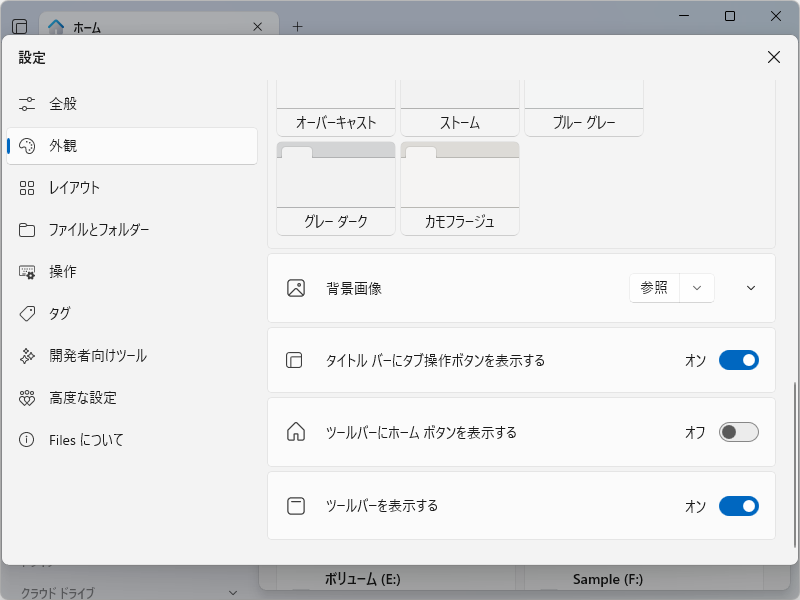The width and height of the screenshot is (800, 600).
Task: Enable ツールバーにホーム ボタンを表示する toggle
Action: click(738, 432)
